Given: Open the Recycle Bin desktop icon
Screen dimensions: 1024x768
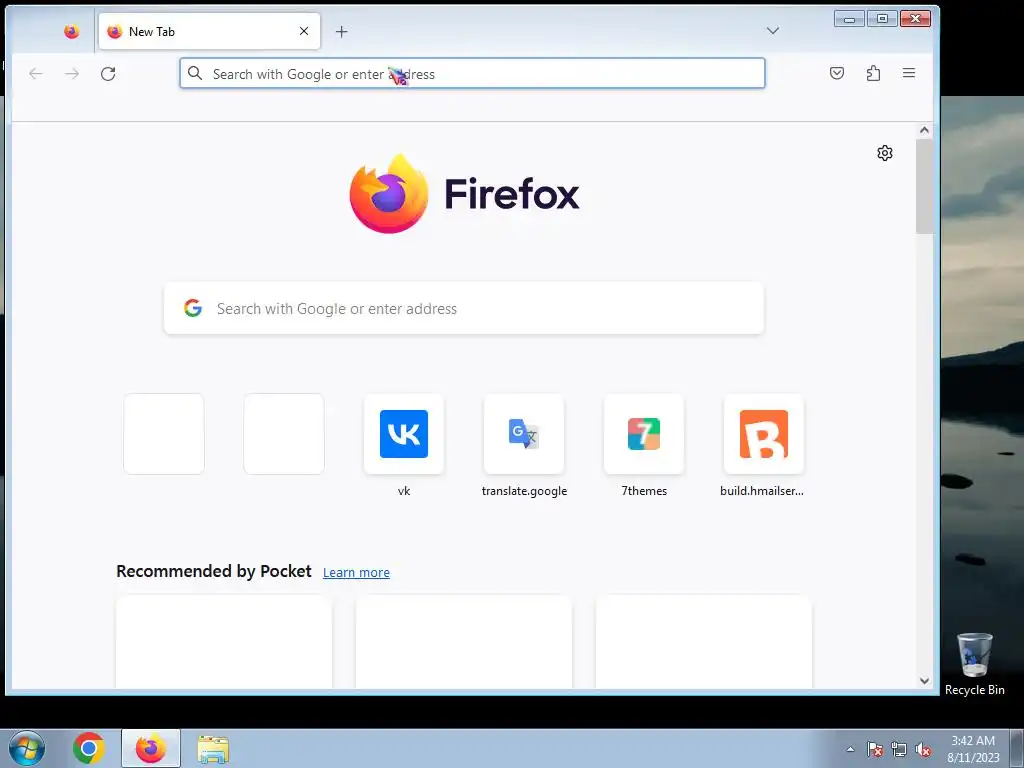Looking at the screenshot, I should point(974,664).
